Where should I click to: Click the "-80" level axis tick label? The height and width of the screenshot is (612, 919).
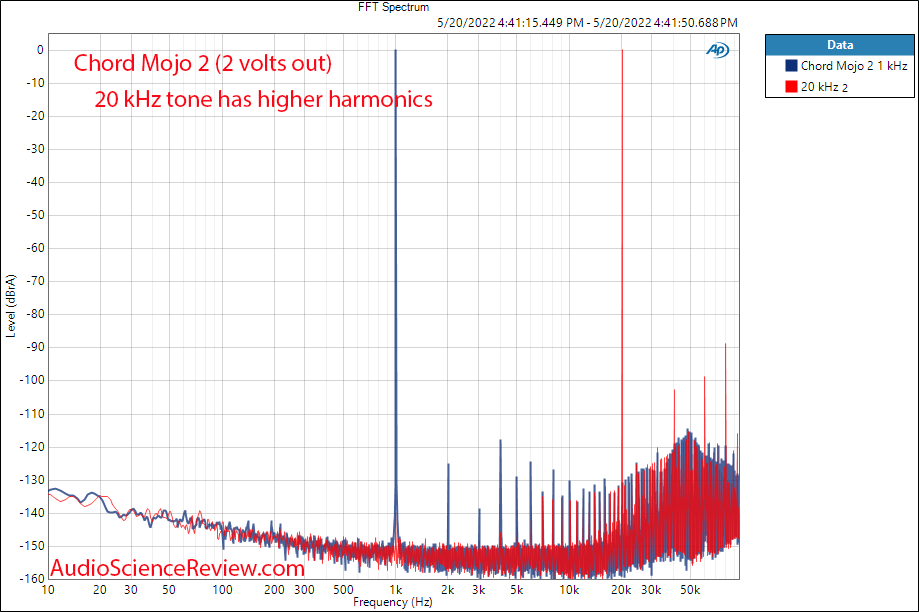click(x=35, y=314)
